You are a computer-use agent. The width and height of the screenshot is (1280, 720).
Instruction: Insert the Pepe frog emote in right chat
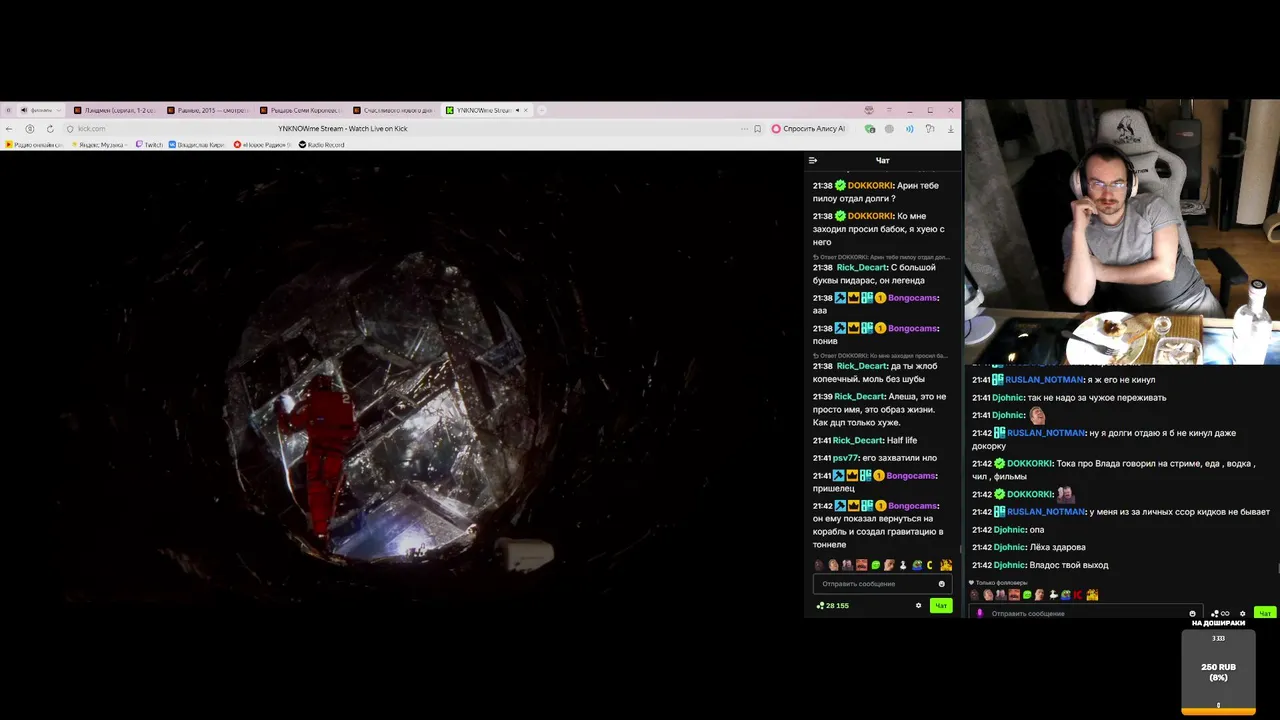1065,595
